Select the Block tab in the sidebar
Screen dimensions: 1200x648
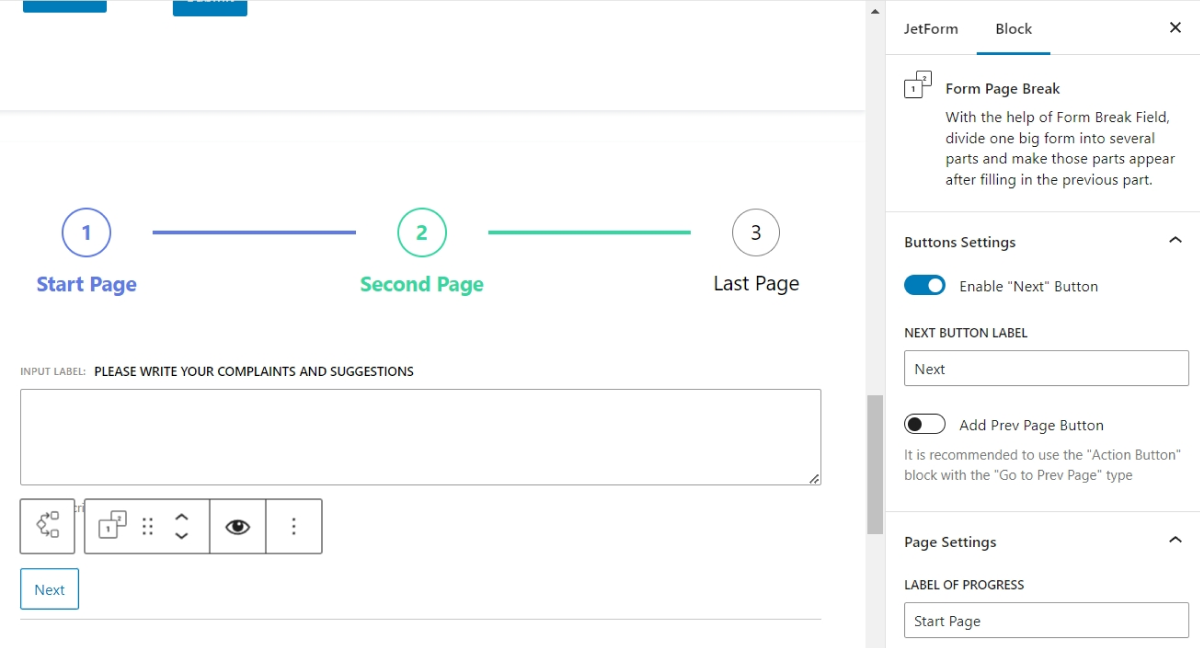tap(1013, 28)
